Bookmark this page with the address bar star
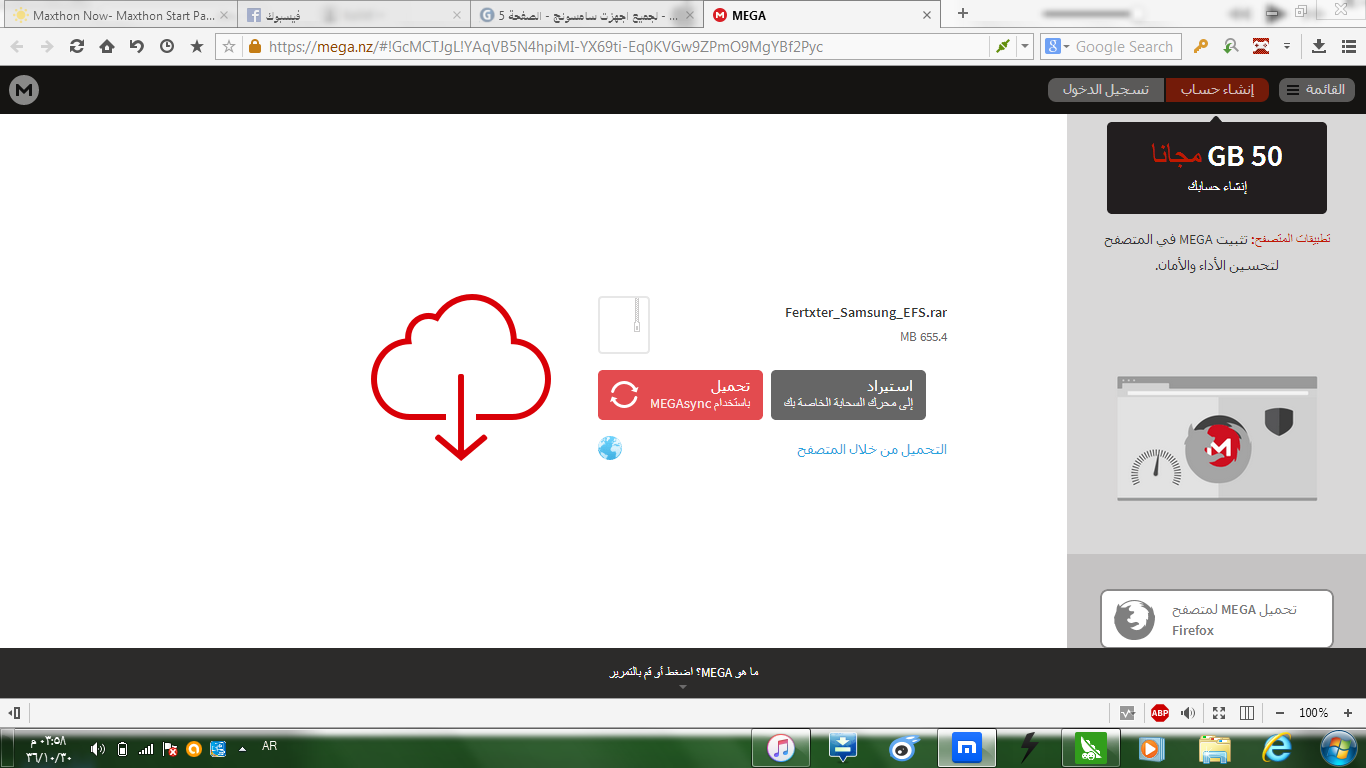This screenshot has height=768, width=1366. tap(229, 46)
